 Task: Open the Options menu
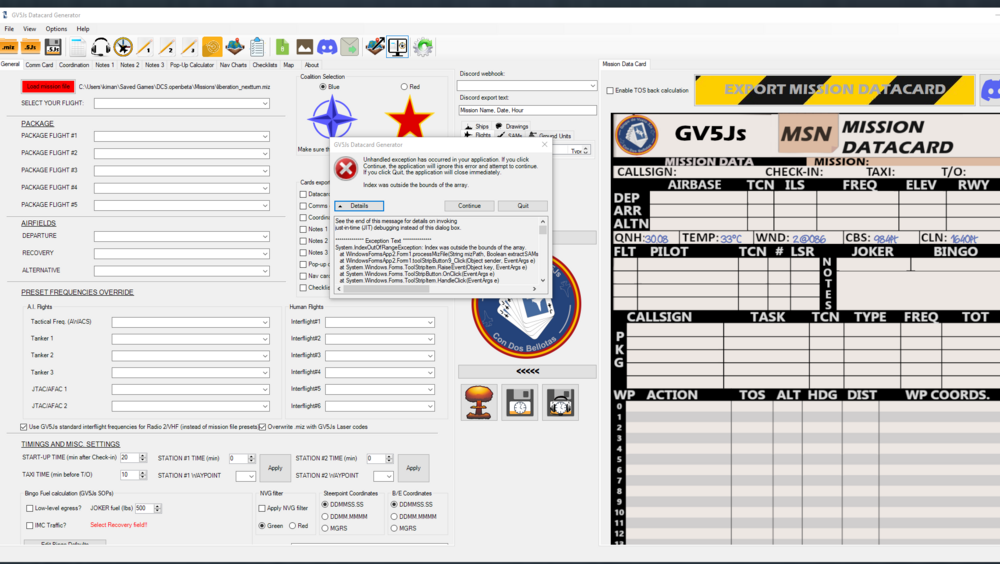pos(56,29)
